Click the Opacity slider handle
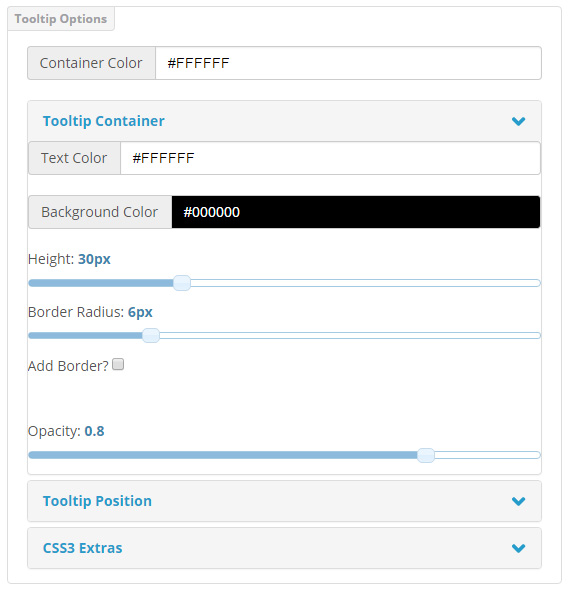Screen dimensions: 570x589 point(426,455)
